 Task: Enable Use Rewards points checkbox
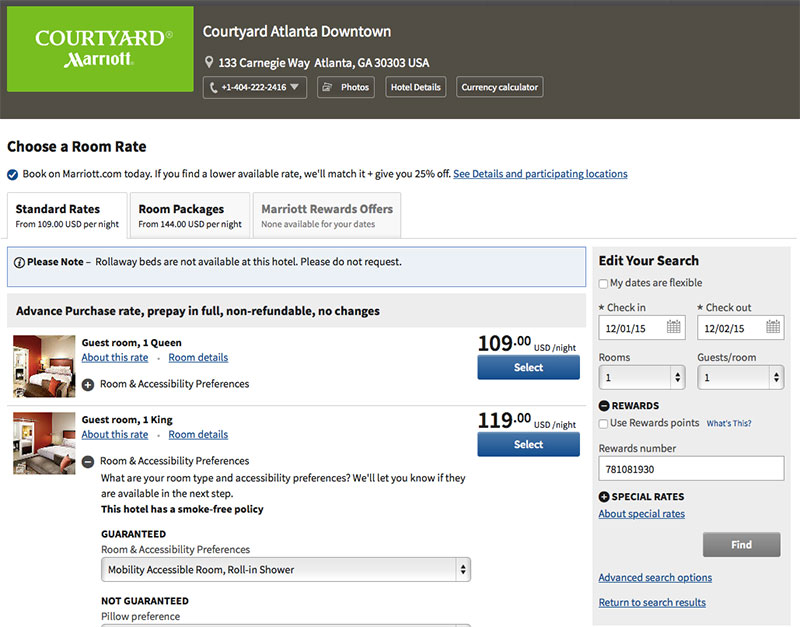click(604, 423)
